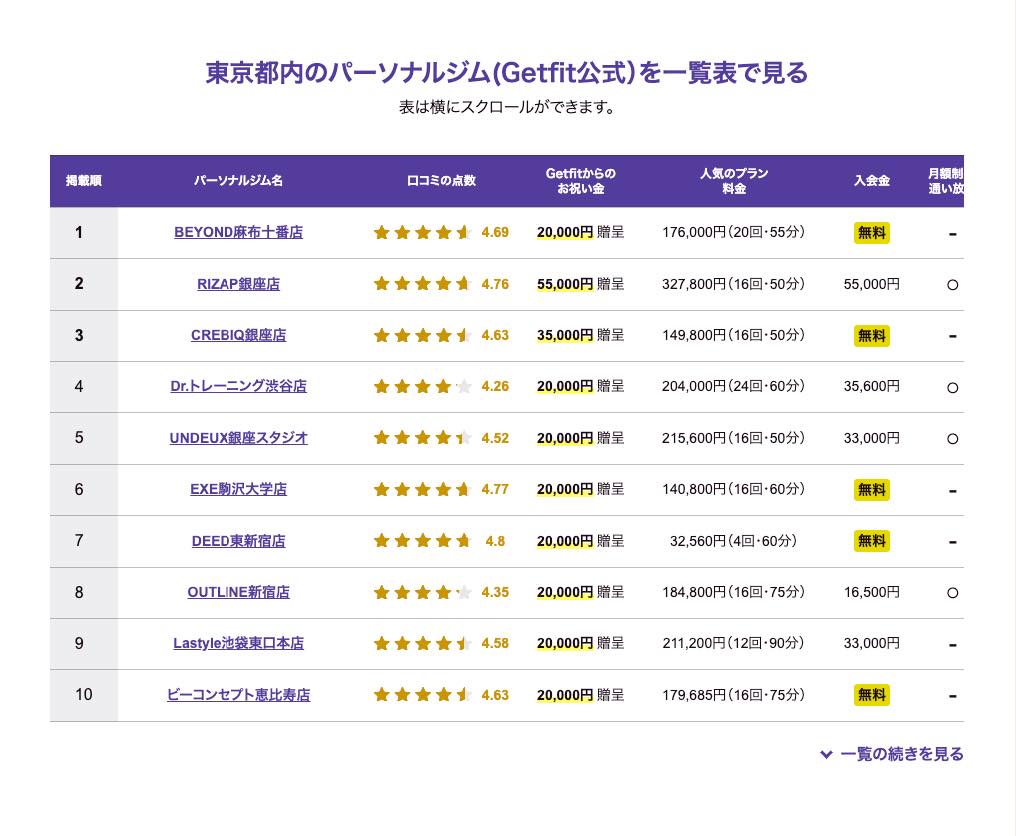Click the 掲載順 column header
Viewport: 1016px width, 836px height.
pyautogui.click(x=84, y=181)
